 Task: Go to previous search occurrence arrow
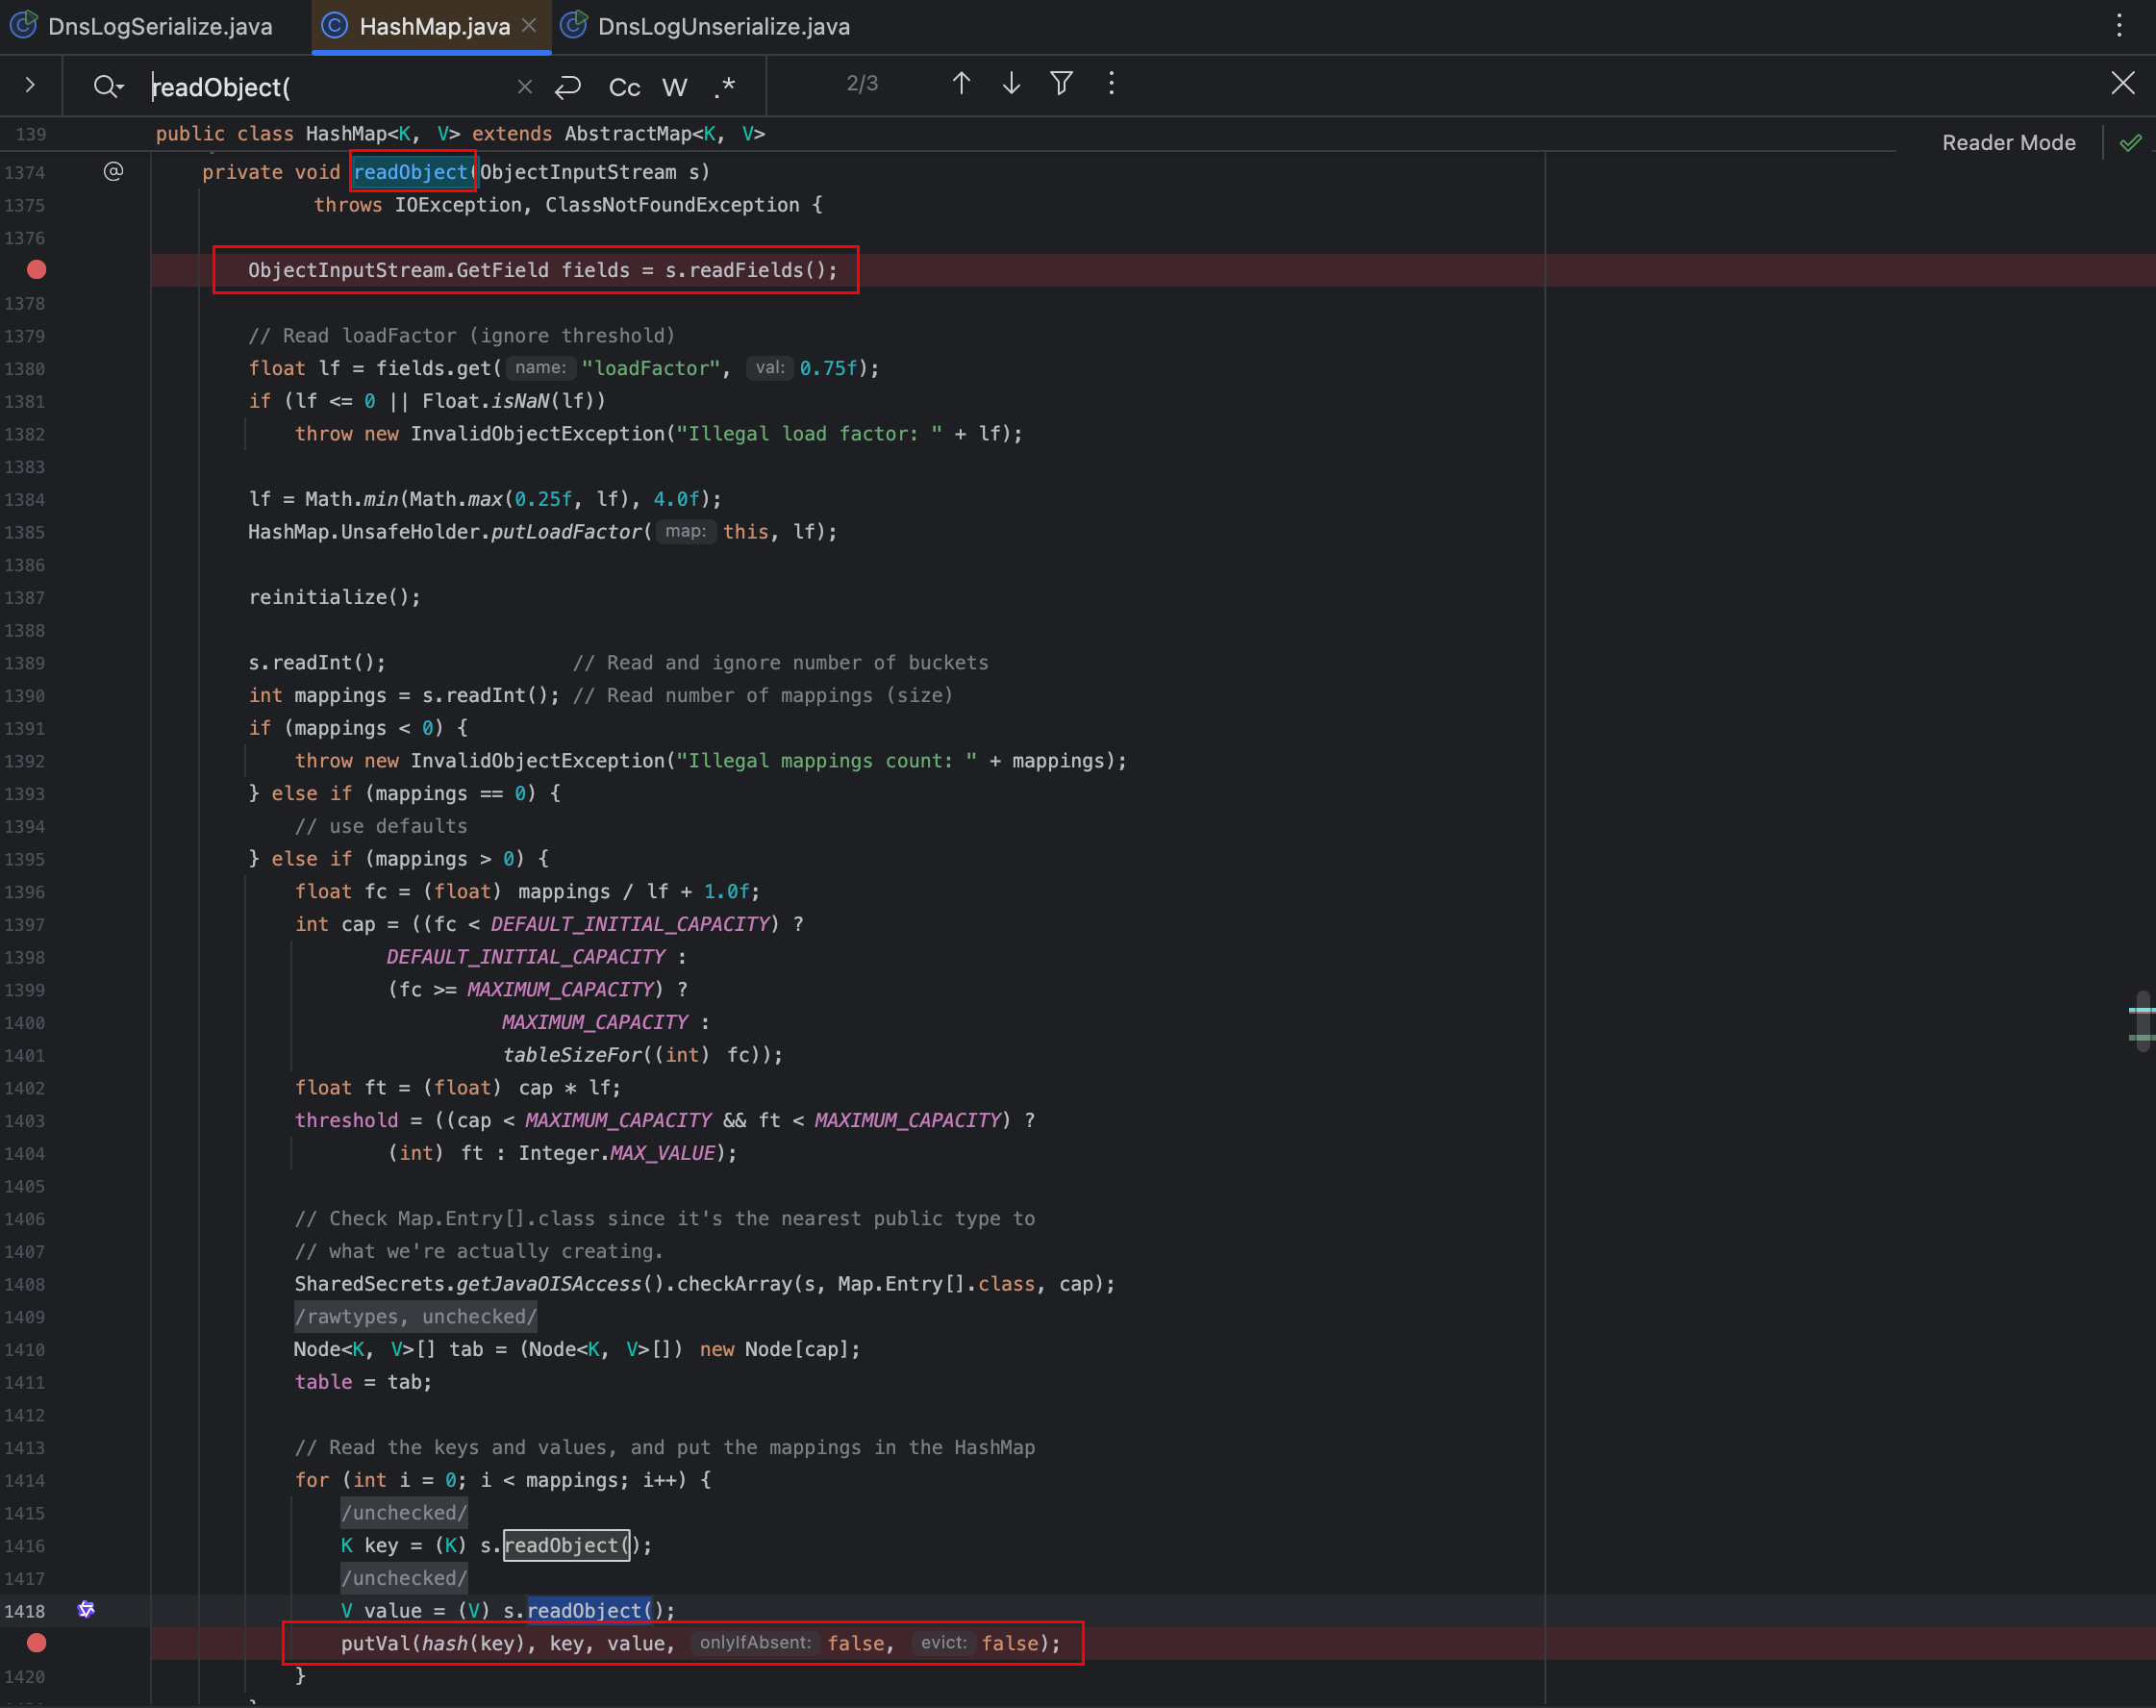(x=961, y=84)
